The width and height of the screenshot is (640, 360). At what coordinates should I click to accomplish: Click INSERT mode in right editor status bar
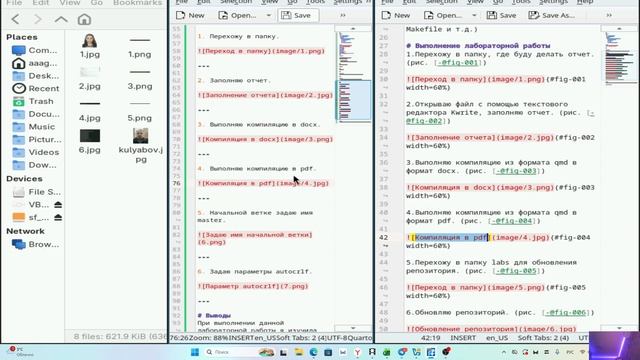click(x=463, y=338)
